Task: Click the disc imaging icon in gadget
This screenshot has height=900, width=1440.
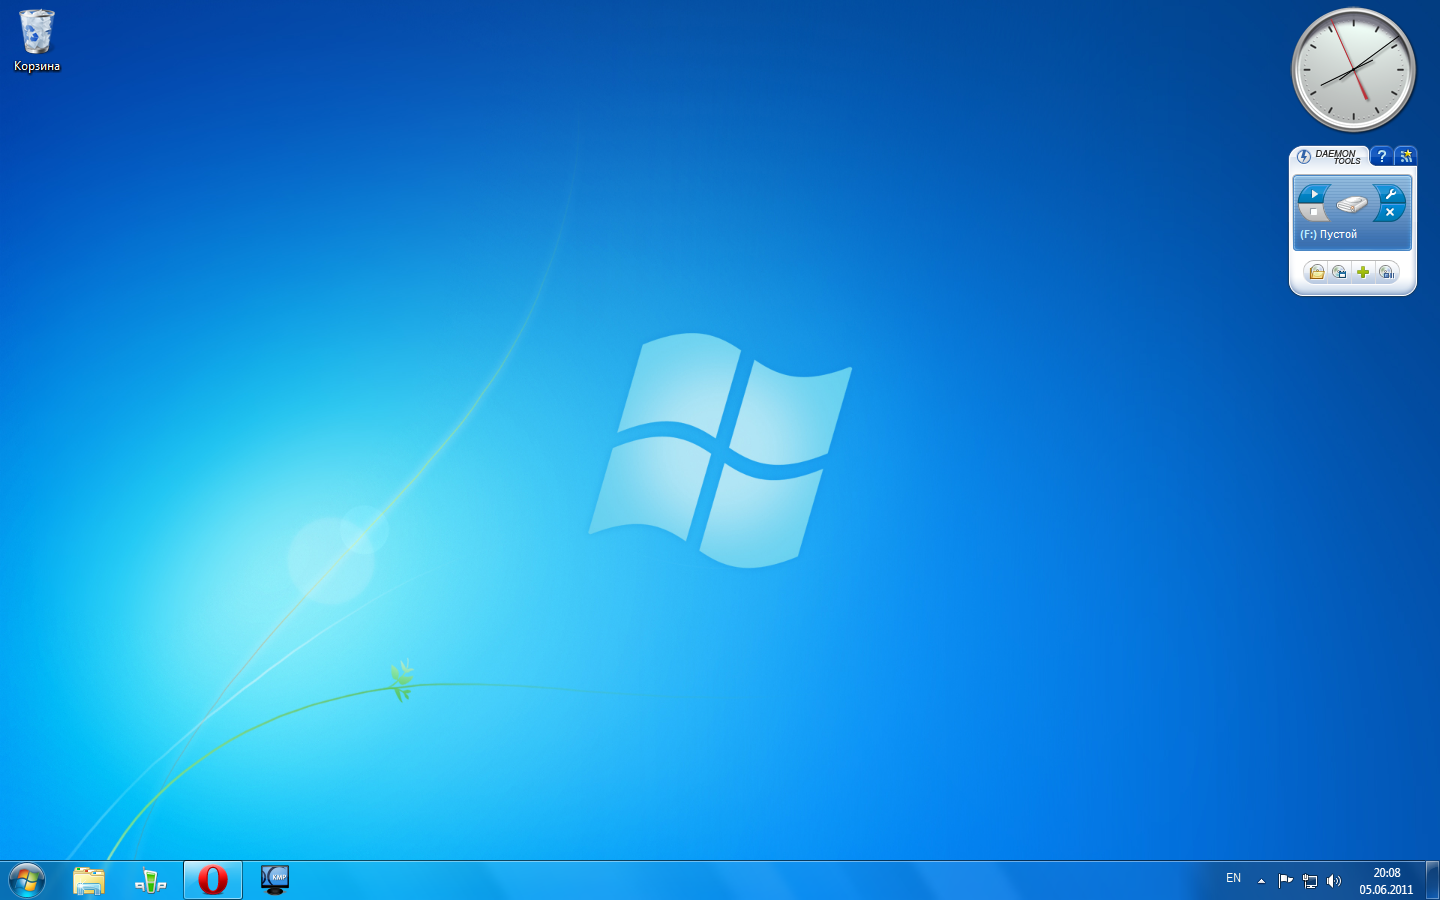Action: click(x=1386, y=272)
